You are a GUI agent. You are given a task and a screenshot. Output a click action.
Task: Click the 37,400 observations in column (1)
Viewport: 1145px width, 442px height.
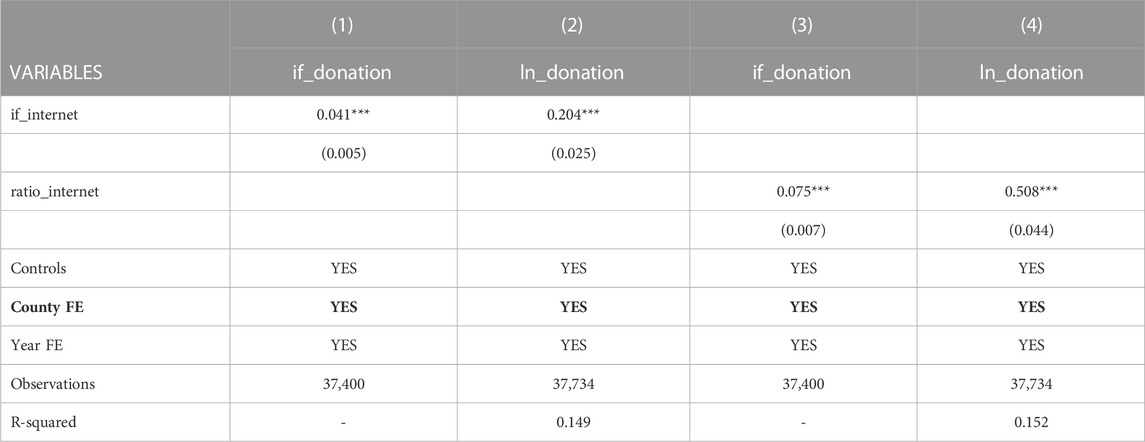(343, 384)
